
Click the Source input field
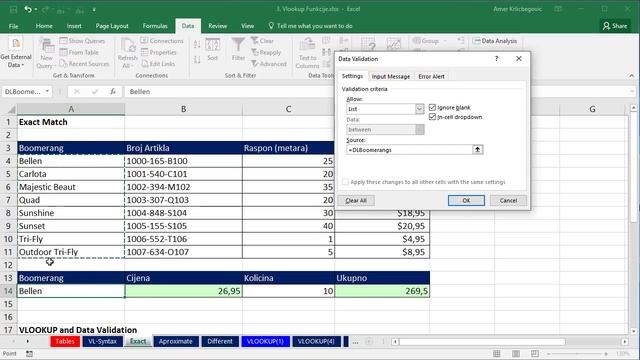click(409, 150)
